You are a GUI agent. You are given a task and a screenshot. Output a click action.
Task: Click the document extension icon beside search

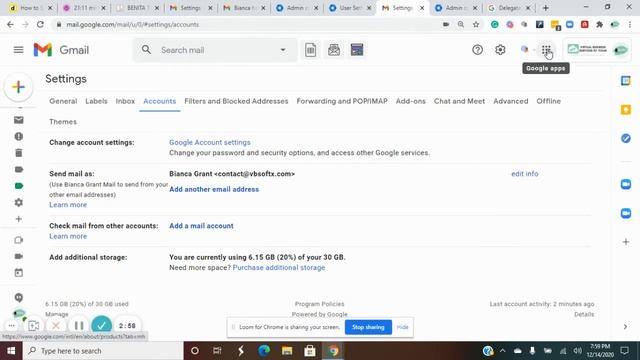[311, 50]
